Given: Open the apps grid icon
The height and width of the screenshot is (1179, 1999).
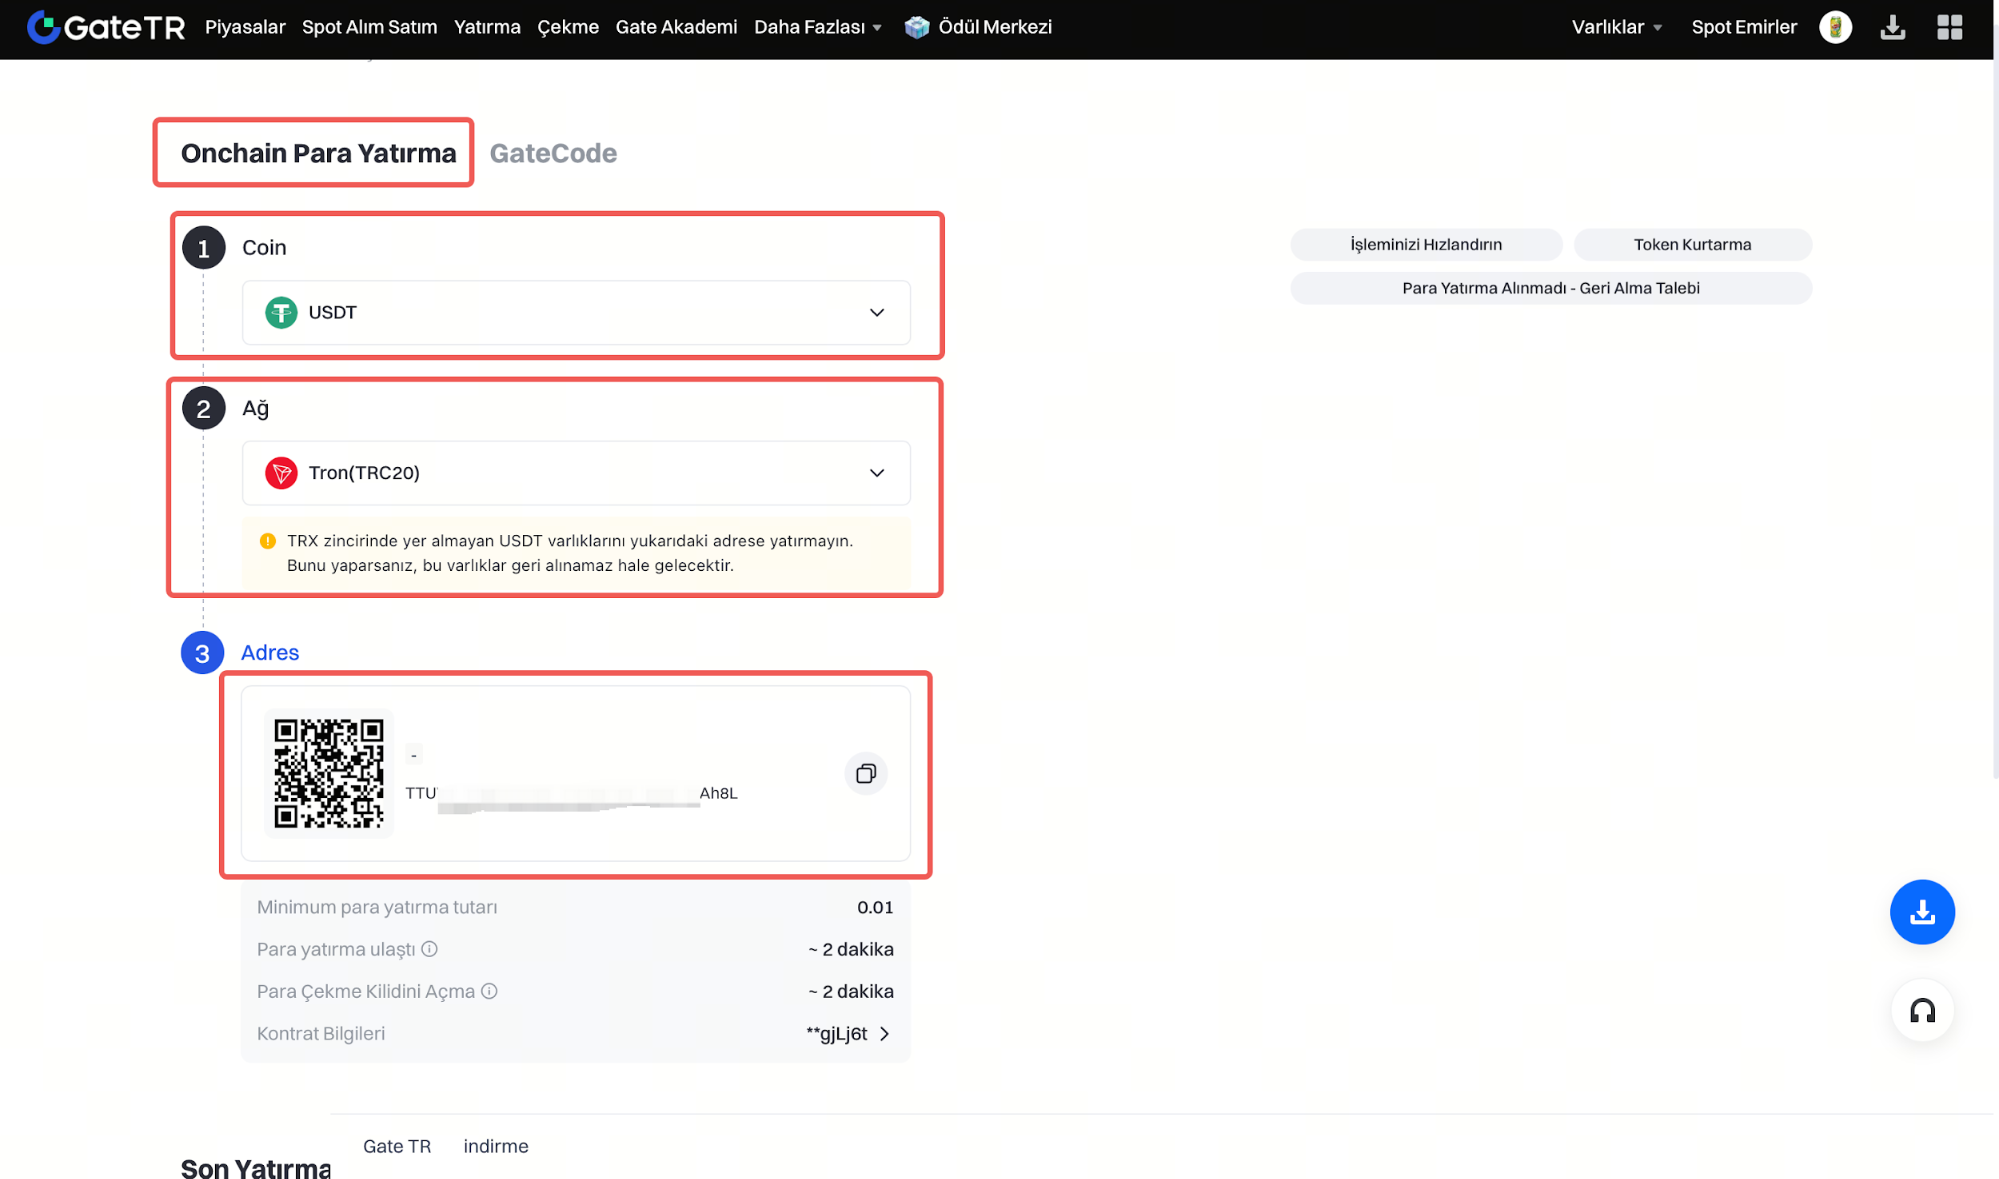Looking at the screenshot, I should tap(1949, 27).
